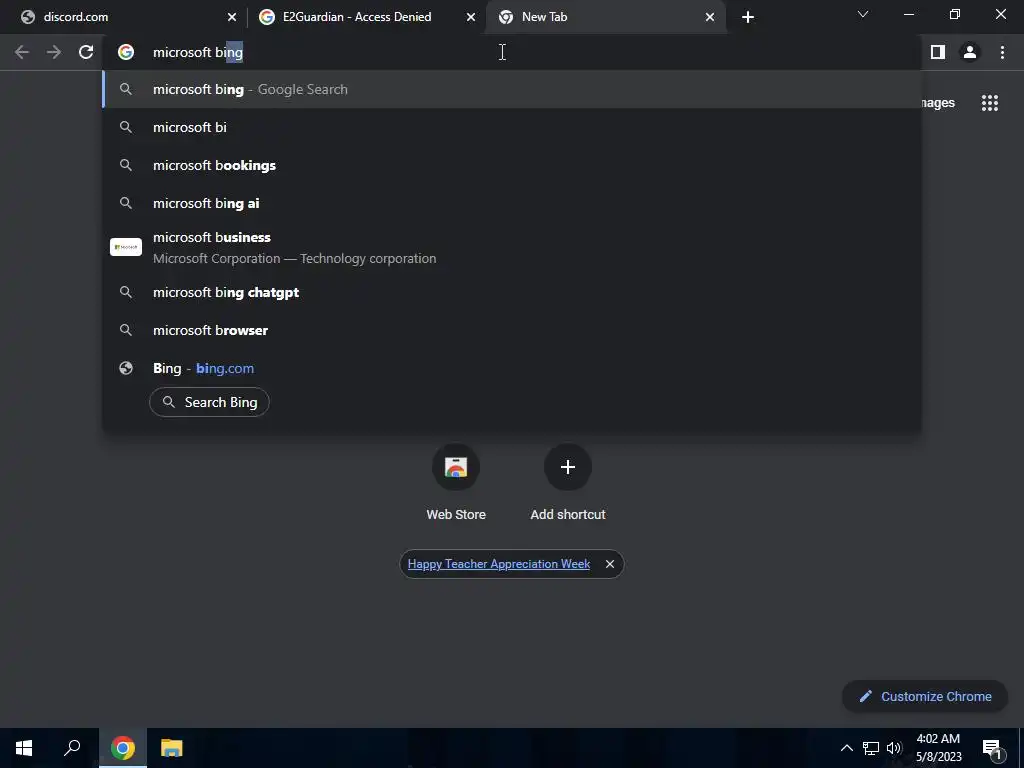1024x768 pixels.
Task: Open the tab search chevron
Action: click(863, 14)
